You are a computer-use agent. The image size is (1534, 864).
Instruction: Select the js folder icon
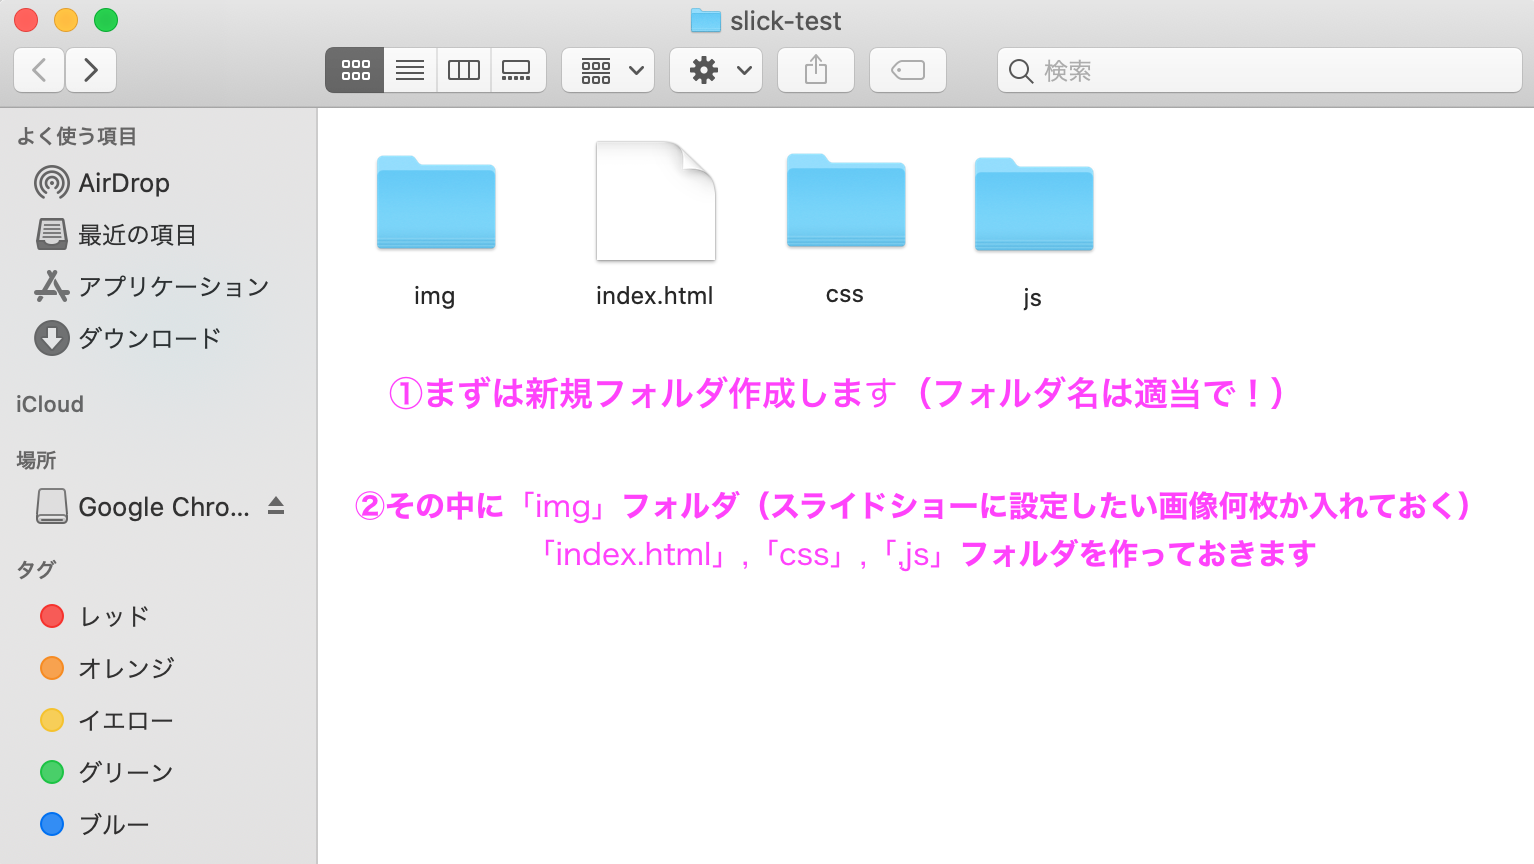(1034, 204)
